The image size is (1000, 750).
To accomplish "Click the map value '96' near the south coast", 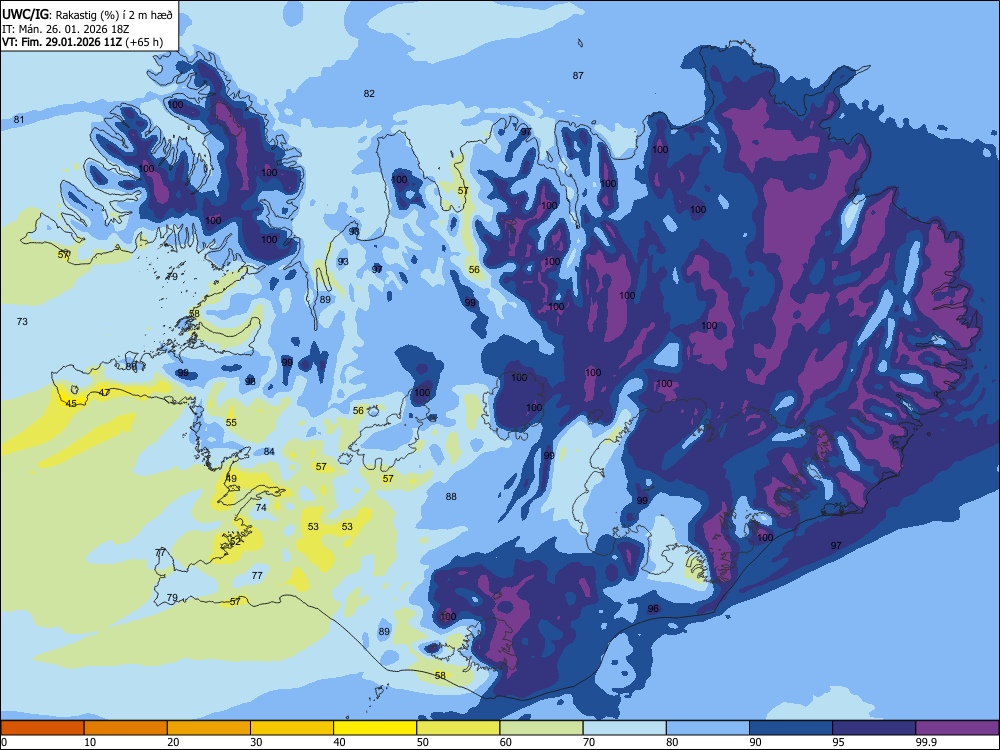I will pyautogui.click(x=653, y=608).
